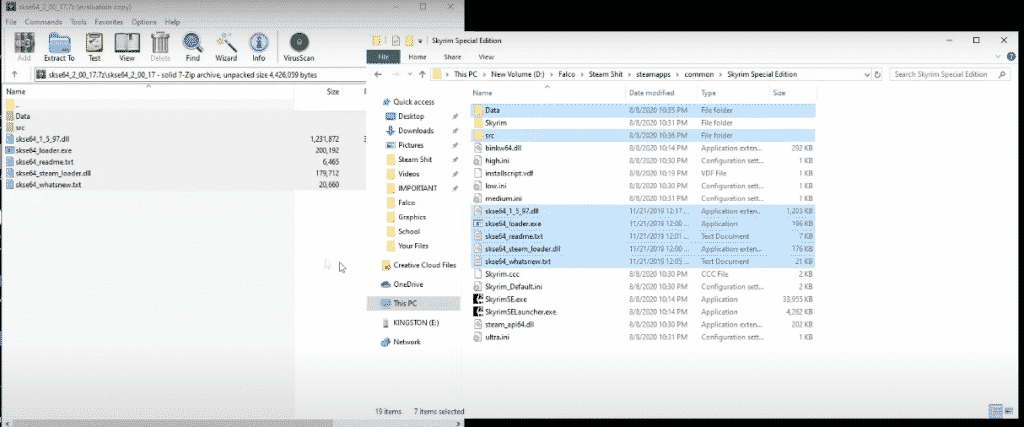This screenshot has width=1024, height=427.
Task: Click the Test archive icon in WinRAR
Action: click(x=95, y=47)
